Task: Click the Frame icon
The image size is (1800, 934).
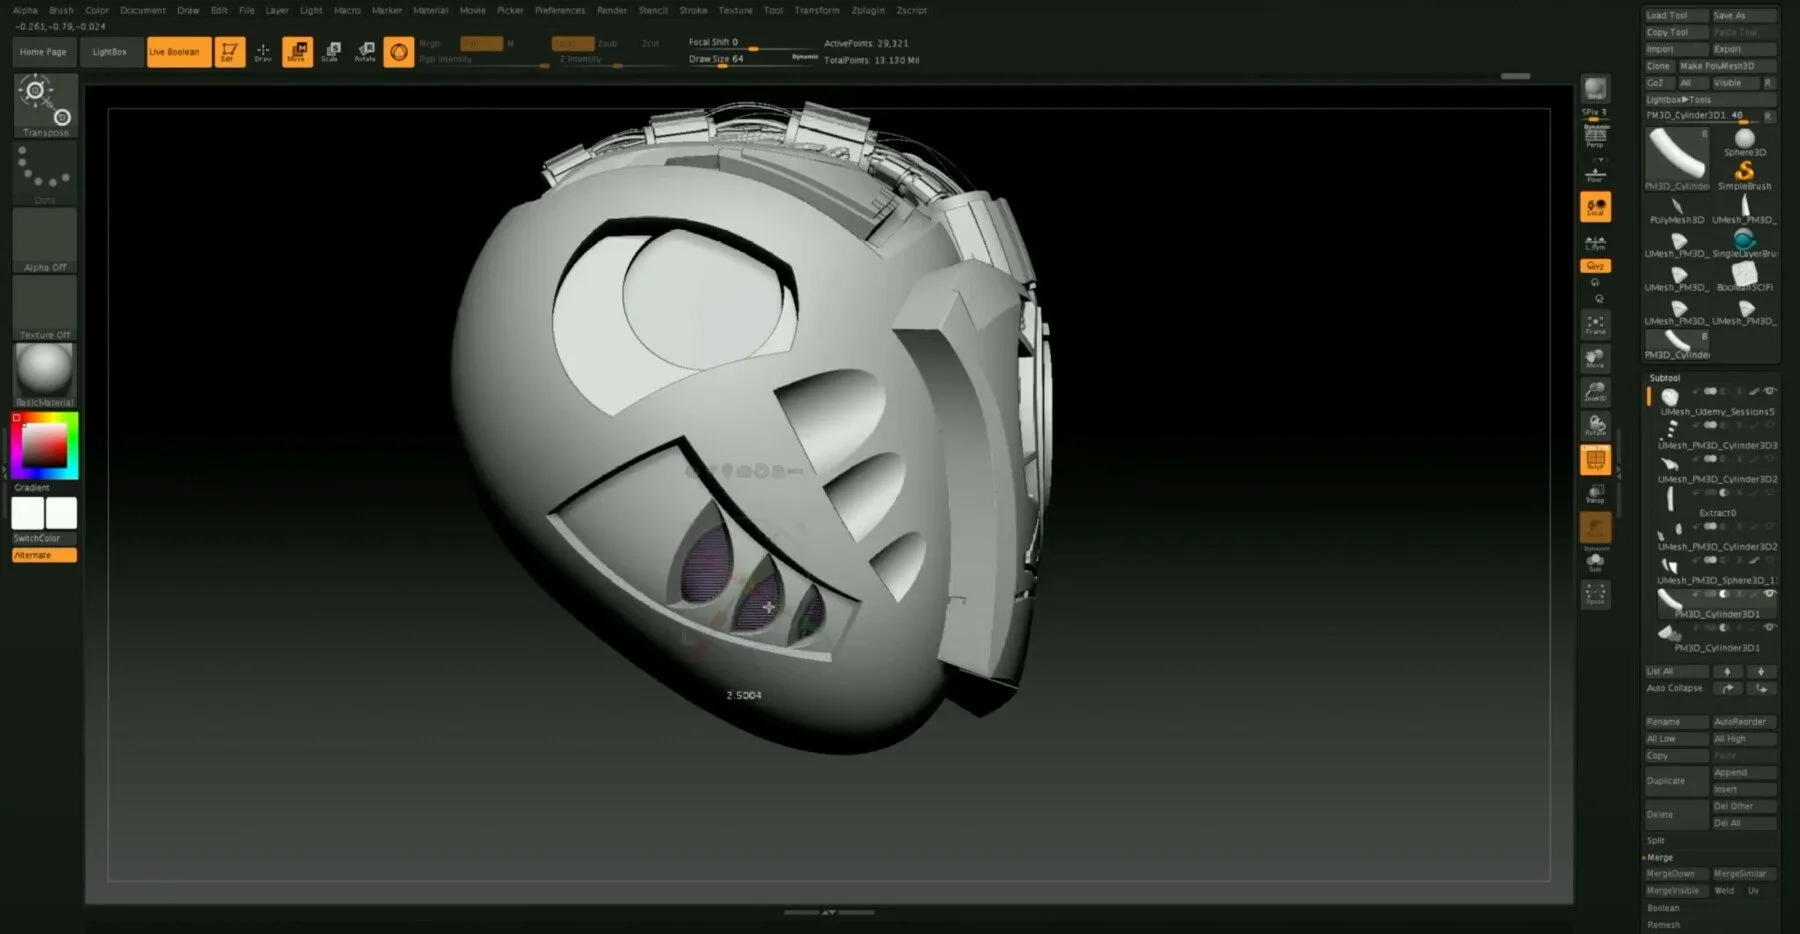Action: (x=1595, y=324)
